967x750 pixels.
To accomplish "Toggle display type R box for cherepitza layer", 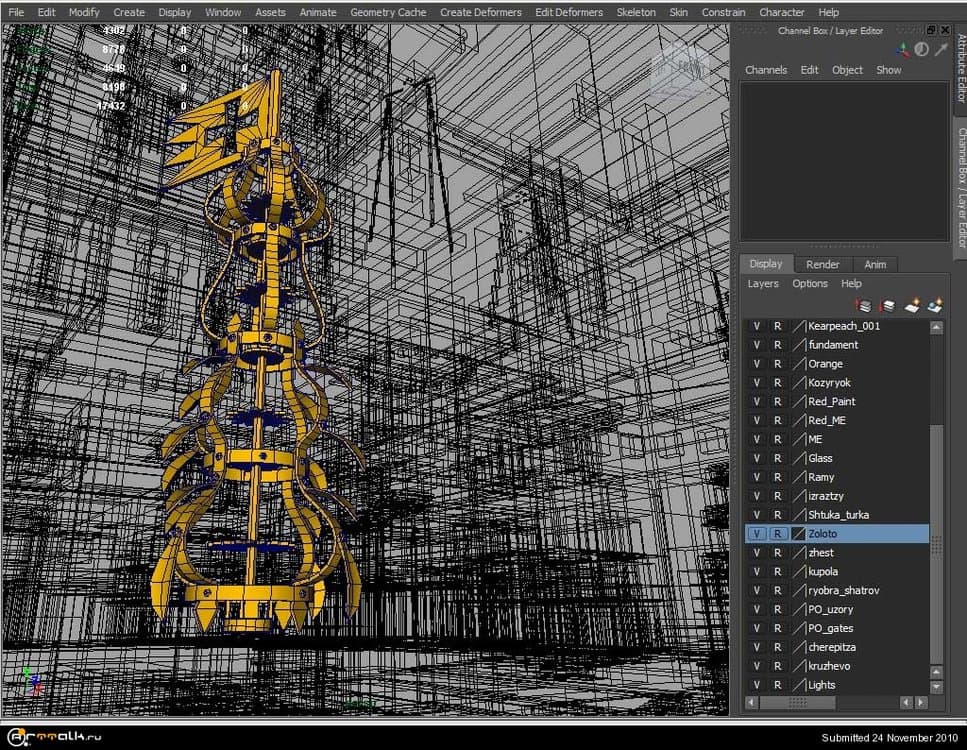I will (x=778, y=648).
